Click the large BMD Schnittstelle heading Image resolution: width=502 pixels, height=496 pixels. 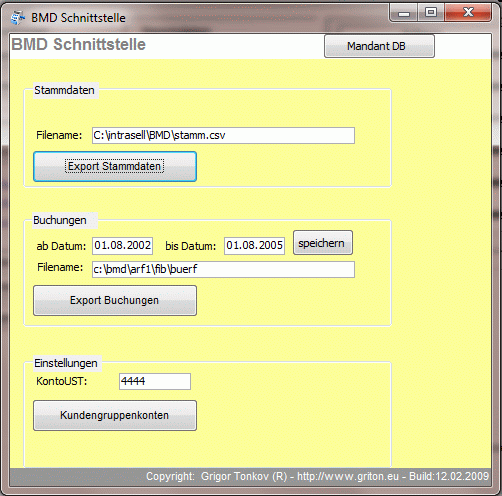[79, 44]
